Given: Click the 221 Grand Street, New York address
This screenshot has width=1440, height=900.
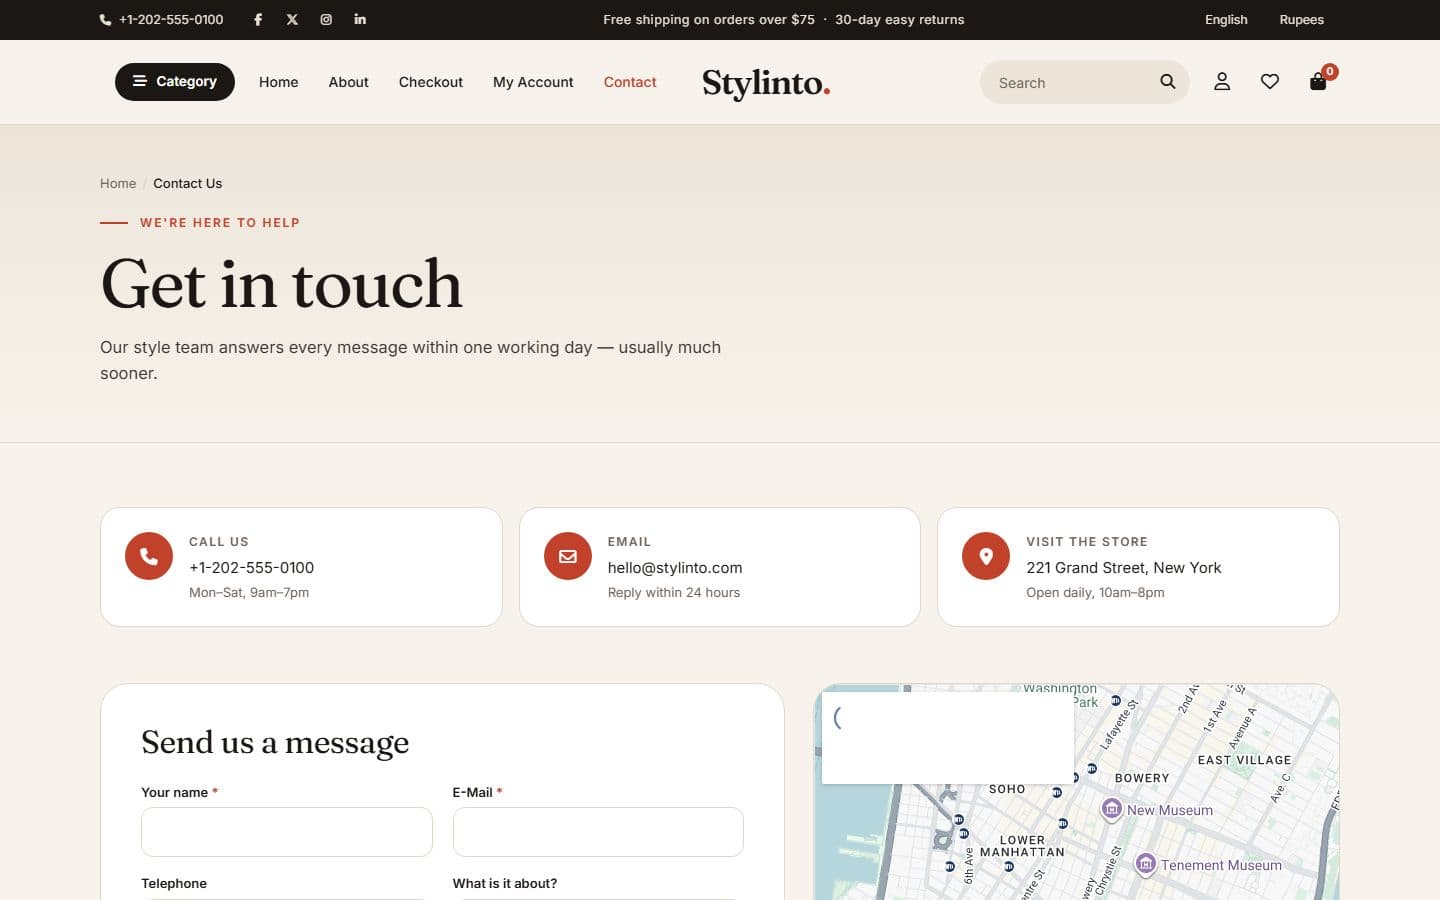Looking at the screenshot, I should pyautogui.click(x=1124, y=567).
